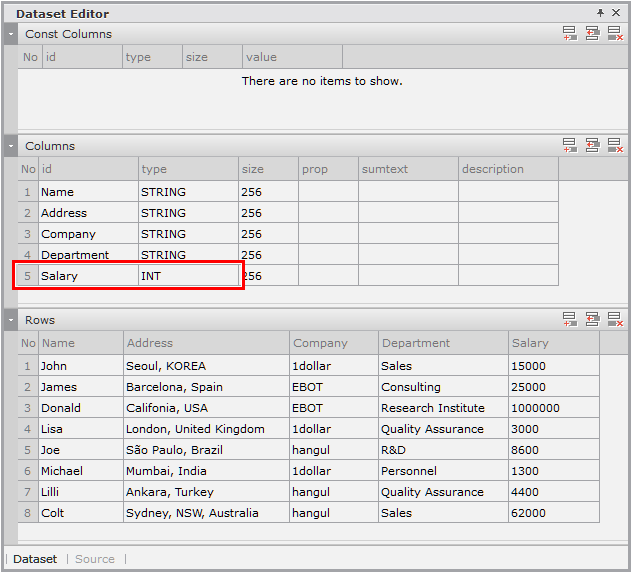Click delete row icon in Const Columns
The height and width of the screenshot is (573, 632).
tap(615, 34)
